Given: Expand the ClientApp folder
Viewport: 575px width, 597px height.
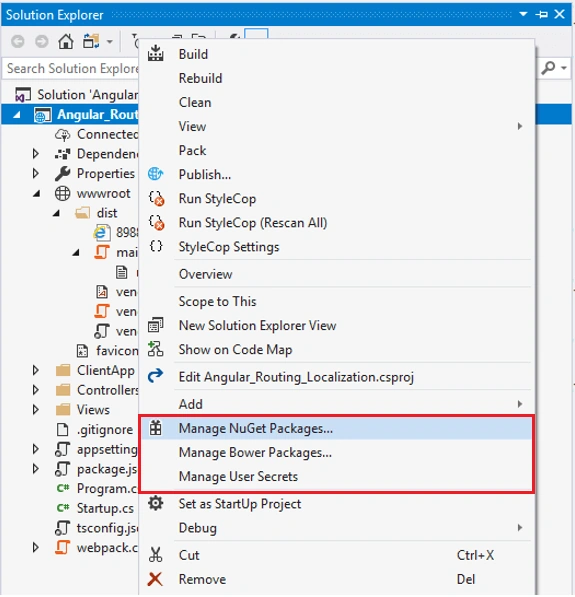Looking at the screenshot, I should [x=35, y=370].
